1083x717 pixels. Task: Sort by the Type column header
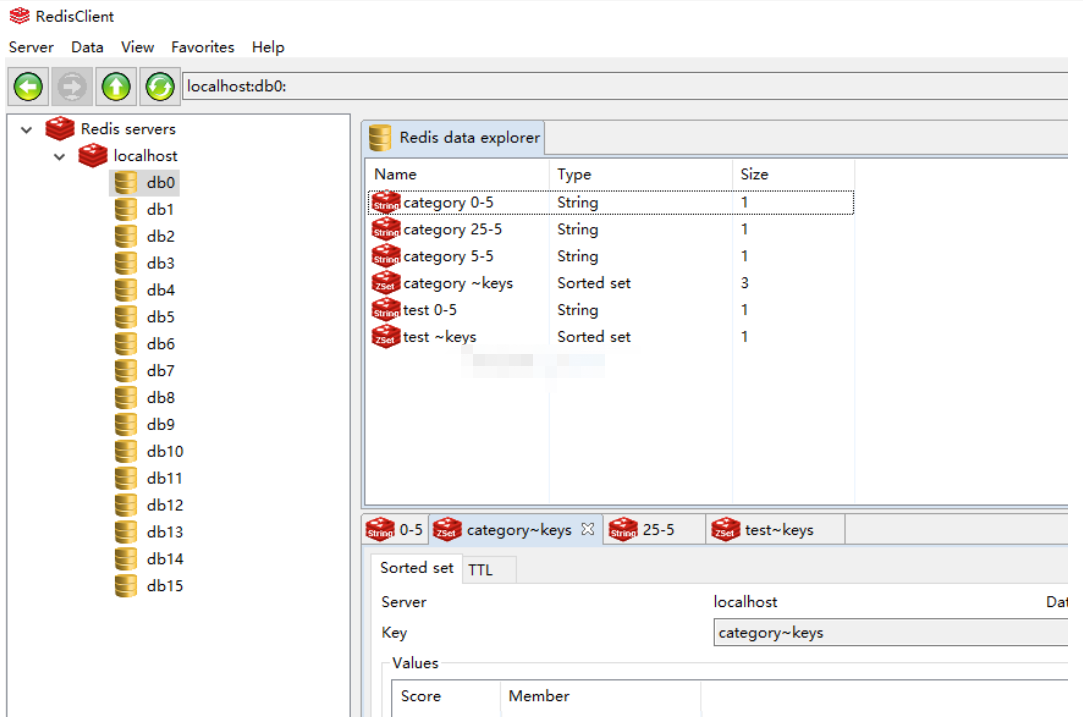[x=641, y=174]
